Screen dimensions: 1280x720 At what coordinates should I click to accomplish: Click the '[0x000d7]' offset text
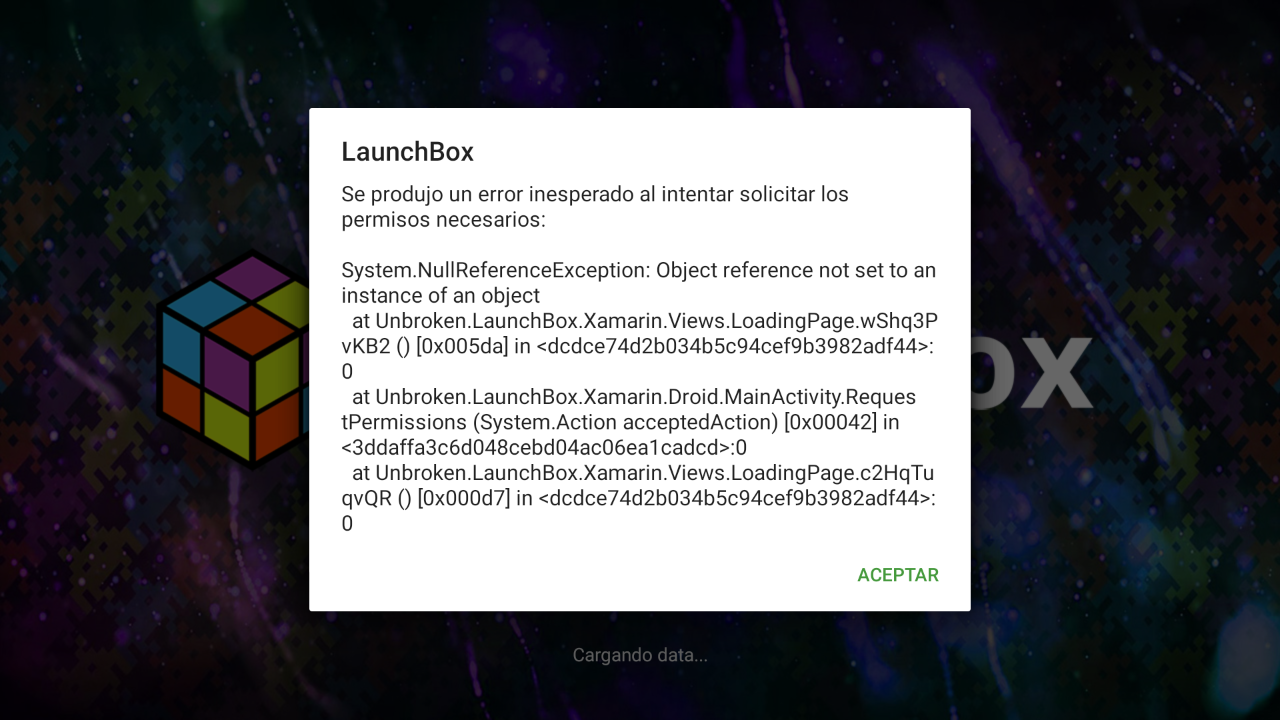click(x=463, y=498)
